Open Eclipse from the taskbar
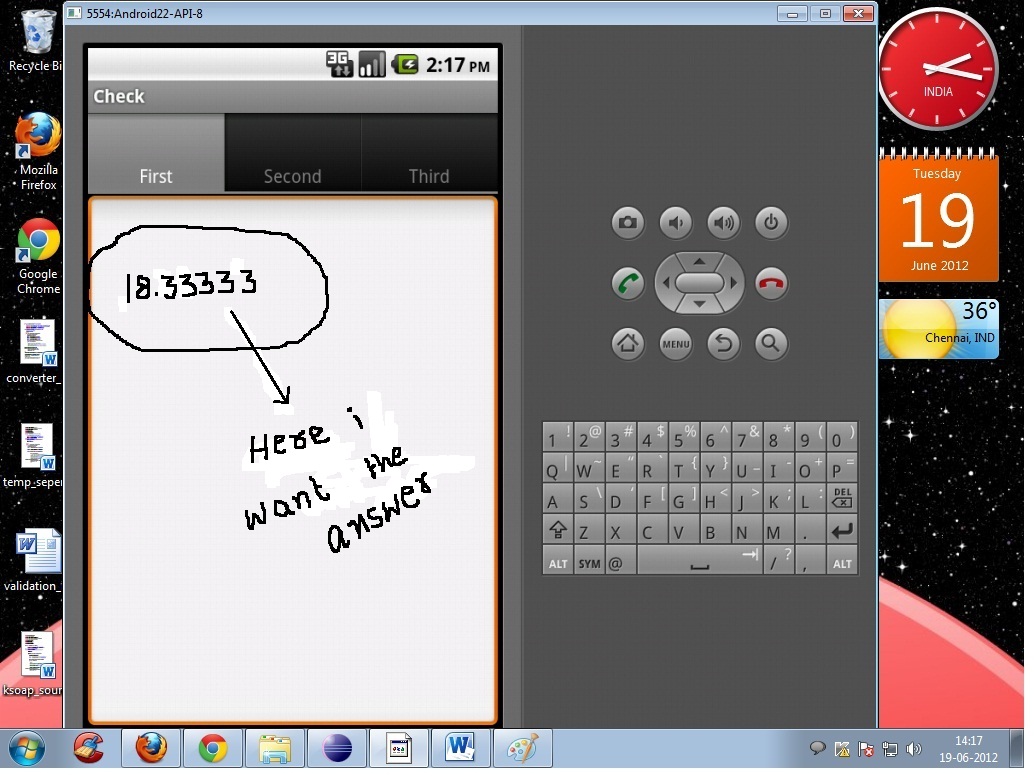Image resolution: width=1034 pixels, height=778 pixels. pyautogui.click(x=337, y=748)
